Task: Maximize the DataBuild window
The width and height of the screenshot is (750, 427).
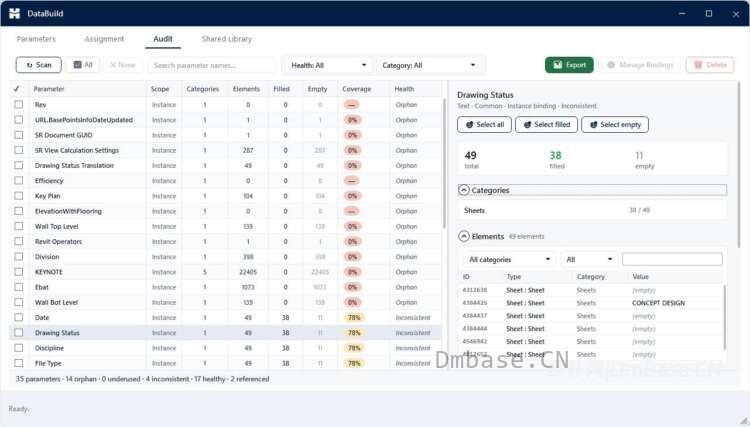Action: [x=709, y=13]
